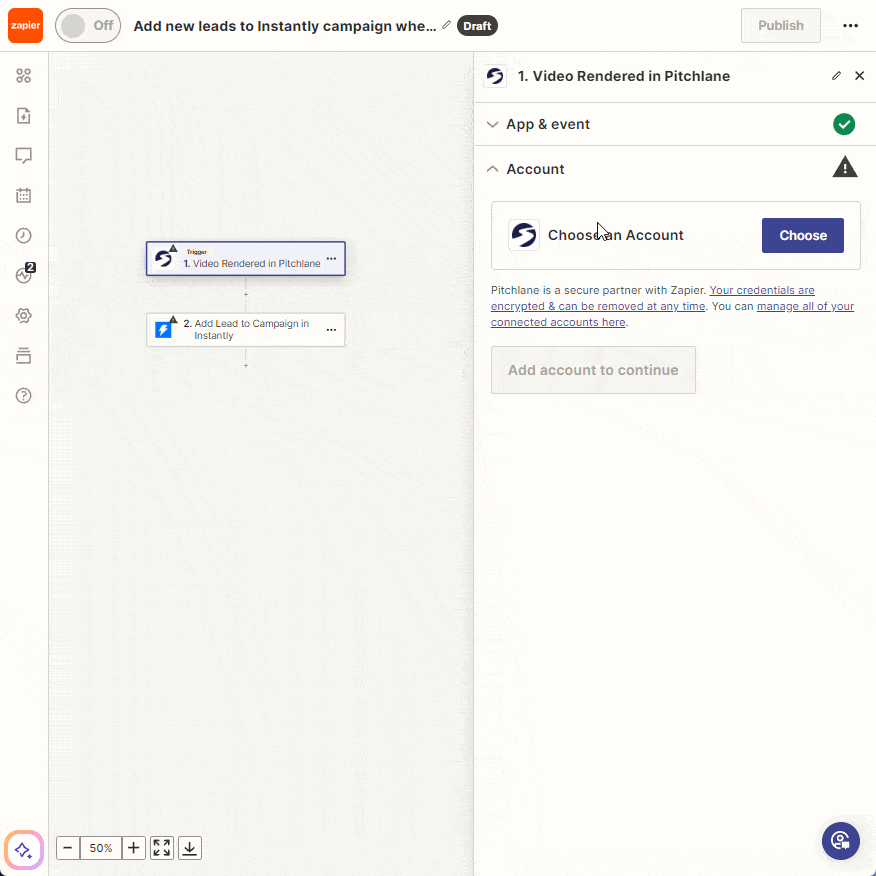Click the fit-to-view expand icon
The width and height of the screenshot is (876, 876).
[162, 848]
